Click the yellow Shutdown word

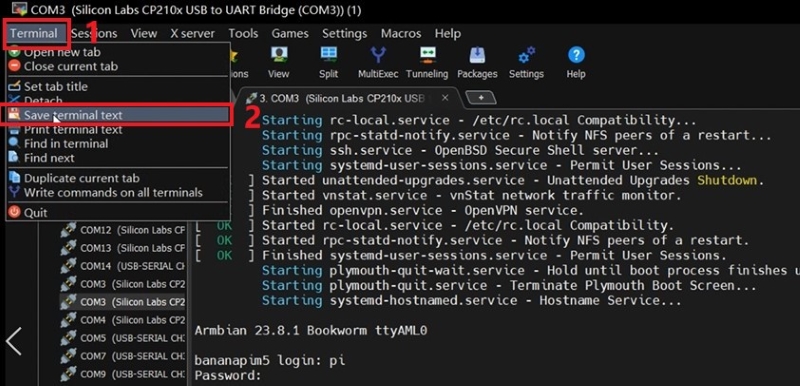pos(727,181)
